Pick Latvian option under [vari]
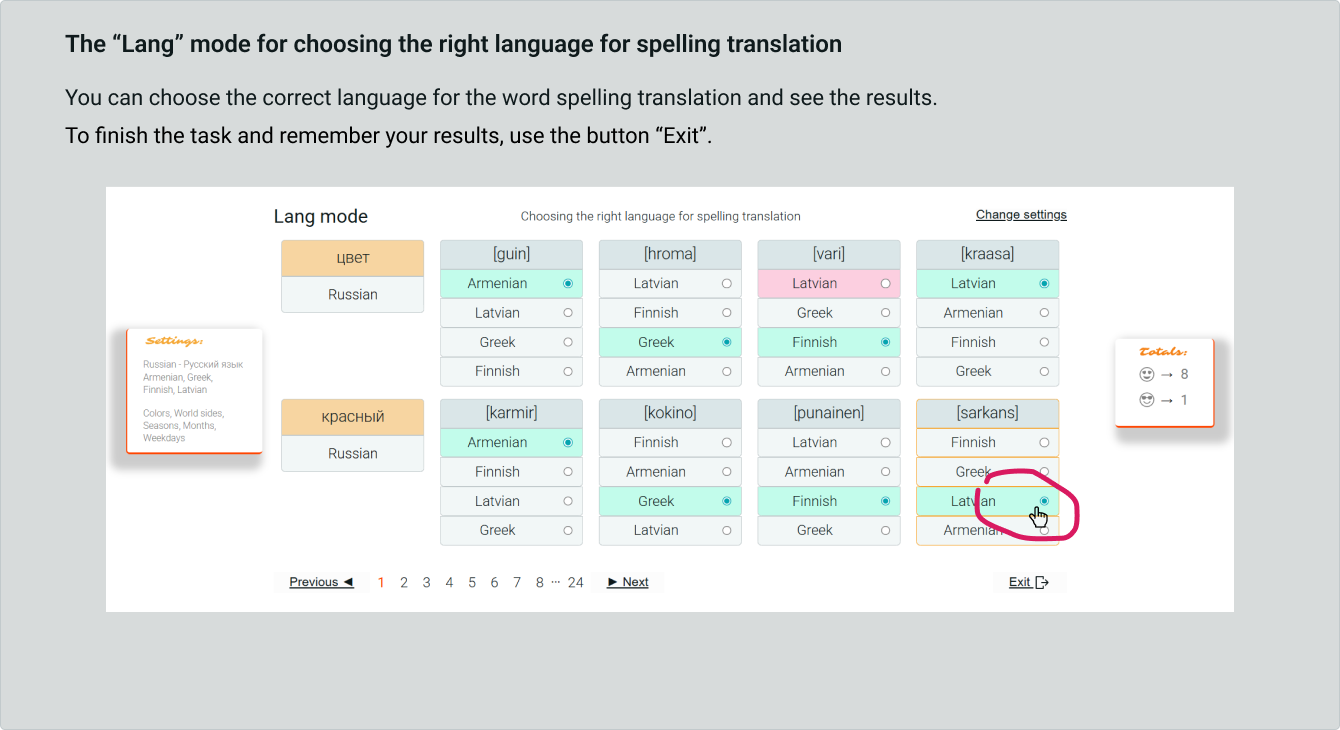Viewport: 1340px width, 730px height. coord(829,284)
